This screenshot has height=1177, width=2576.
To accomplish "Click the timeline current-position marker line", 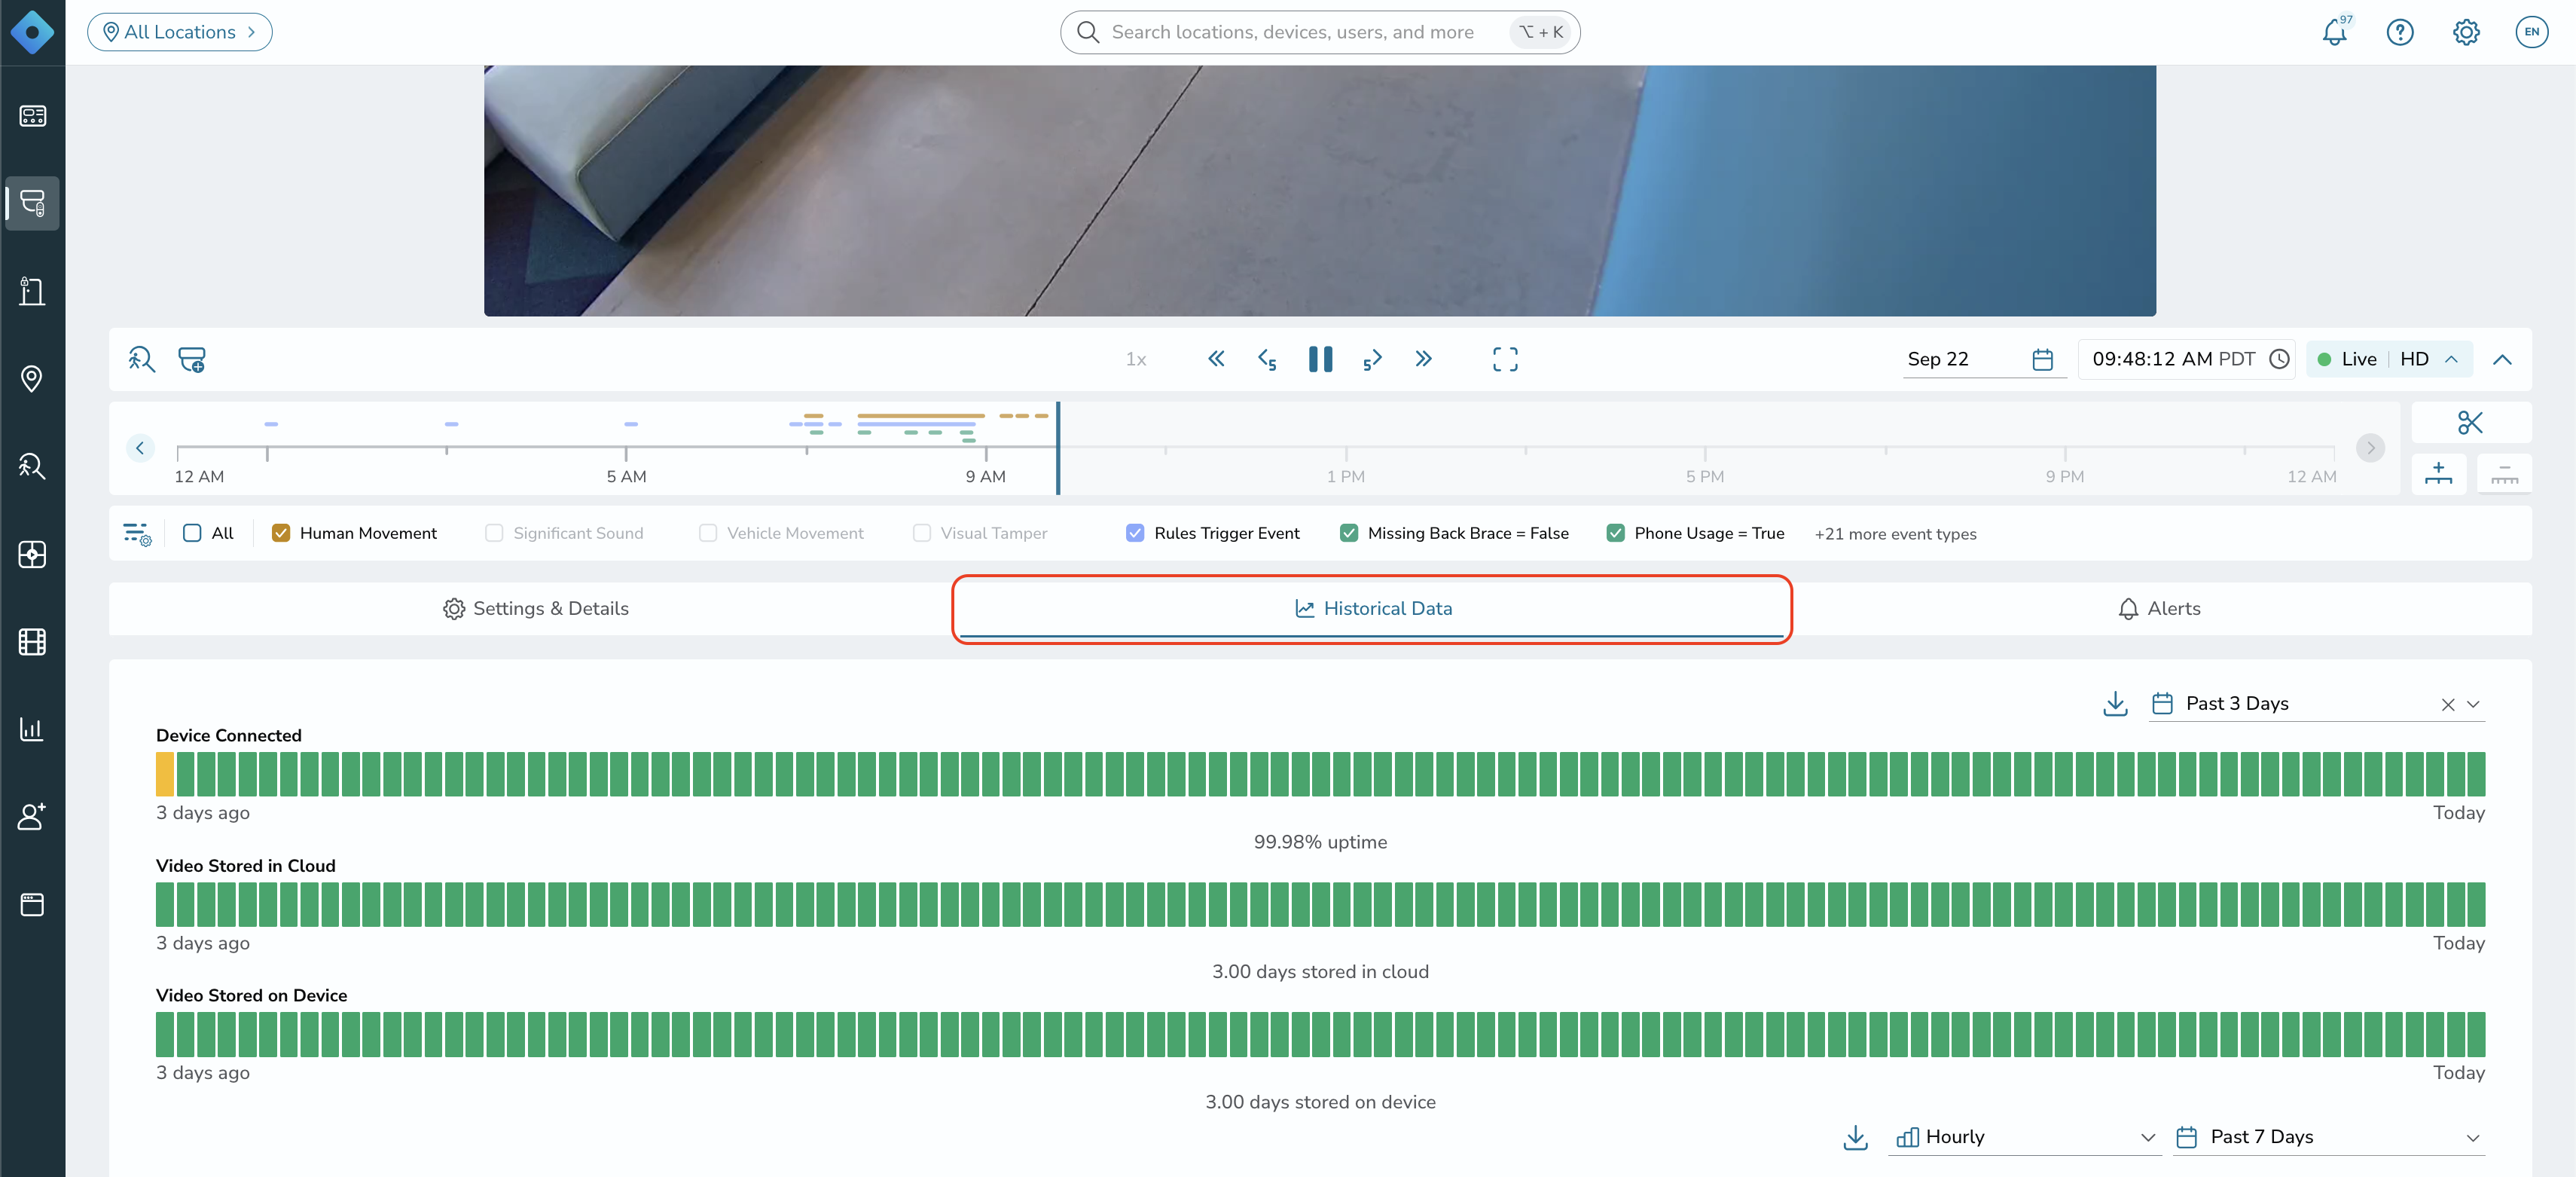I will [x=1058, y=448].
